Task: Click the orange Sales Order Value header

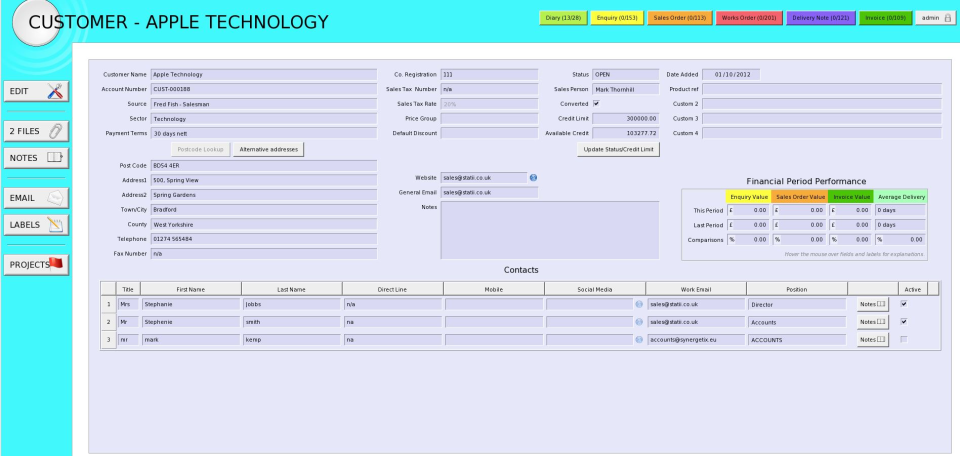Action: 800,196
